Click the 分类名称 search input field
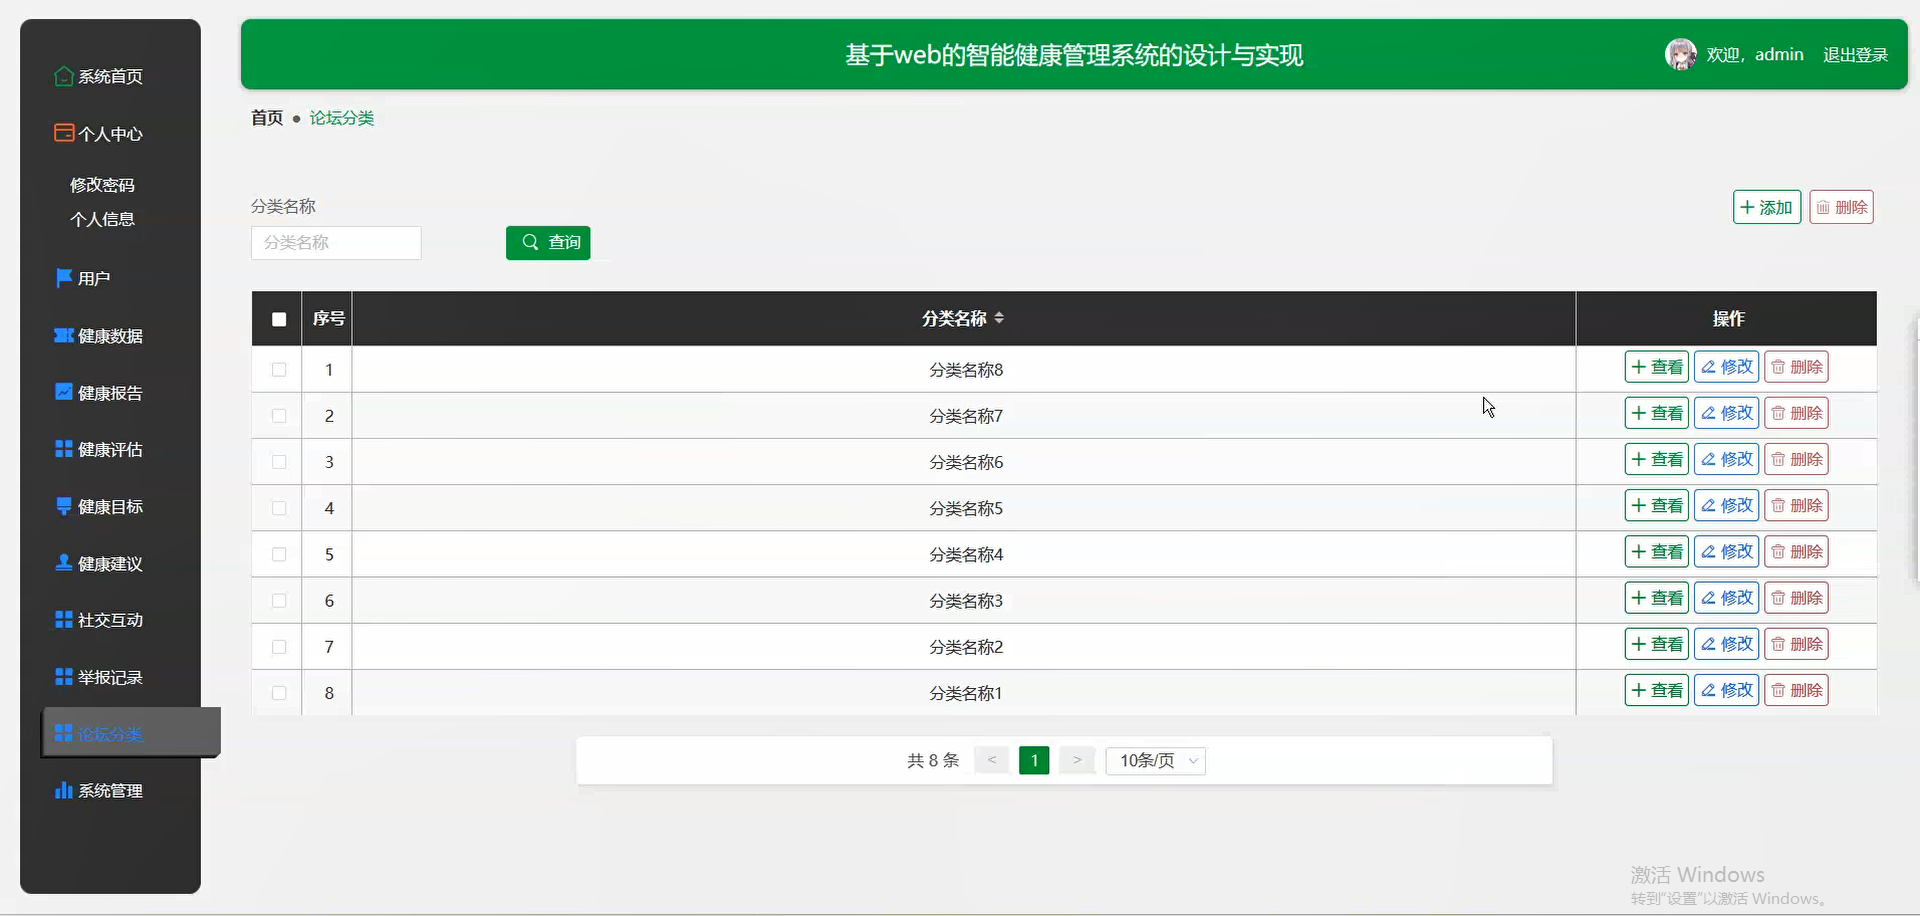 (336, 243)
